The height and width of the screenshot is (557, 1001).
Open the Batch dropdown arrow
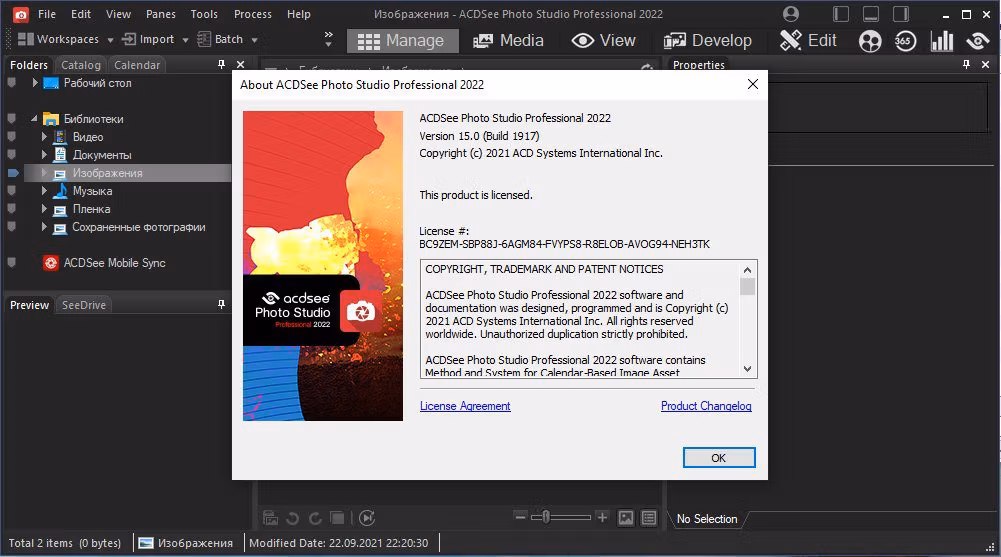254,40
